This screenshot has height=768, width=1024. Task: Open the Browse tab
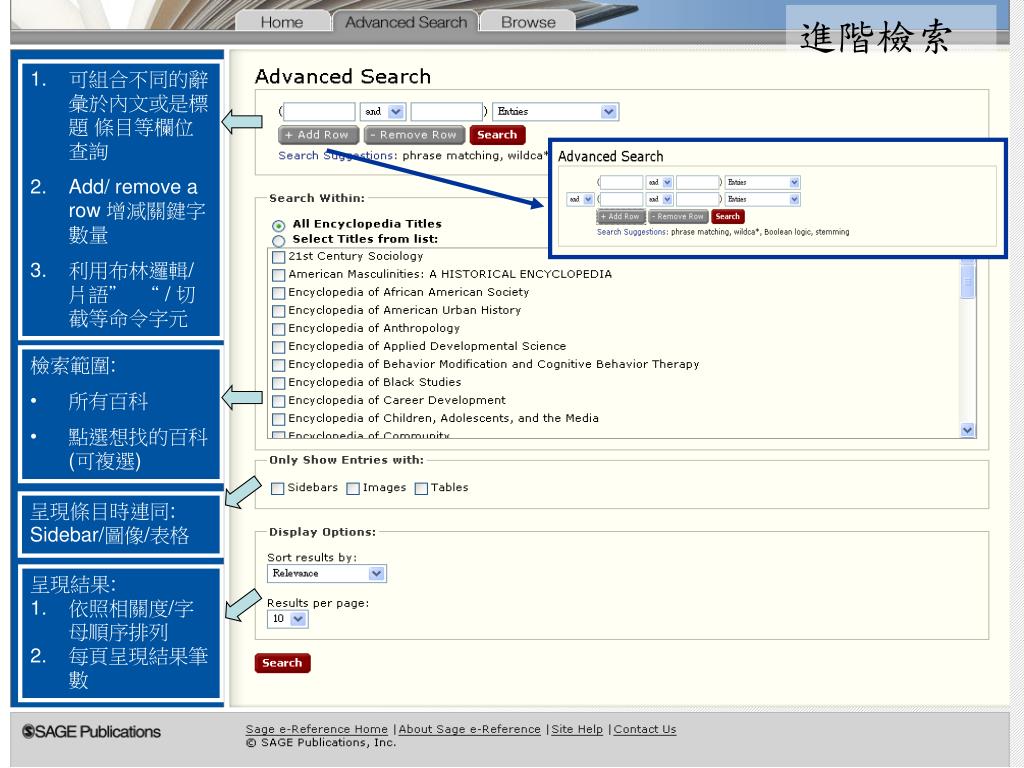point(528,22)
